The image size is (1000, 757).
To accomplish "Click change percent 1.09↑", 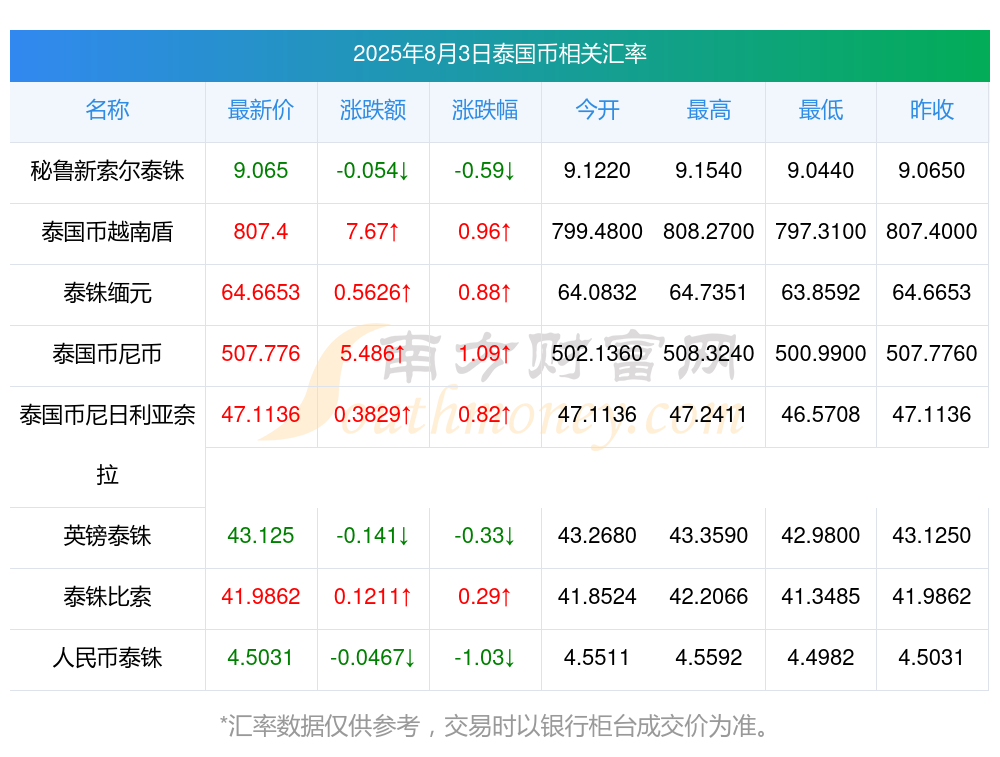I will (485, 353).
